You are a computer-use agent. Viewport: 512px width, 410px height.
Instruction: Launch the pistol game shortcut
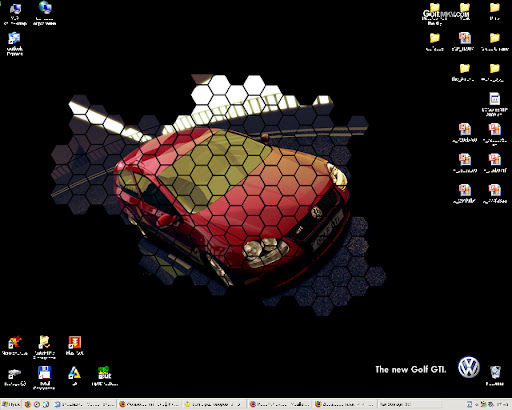coord(15,377)
